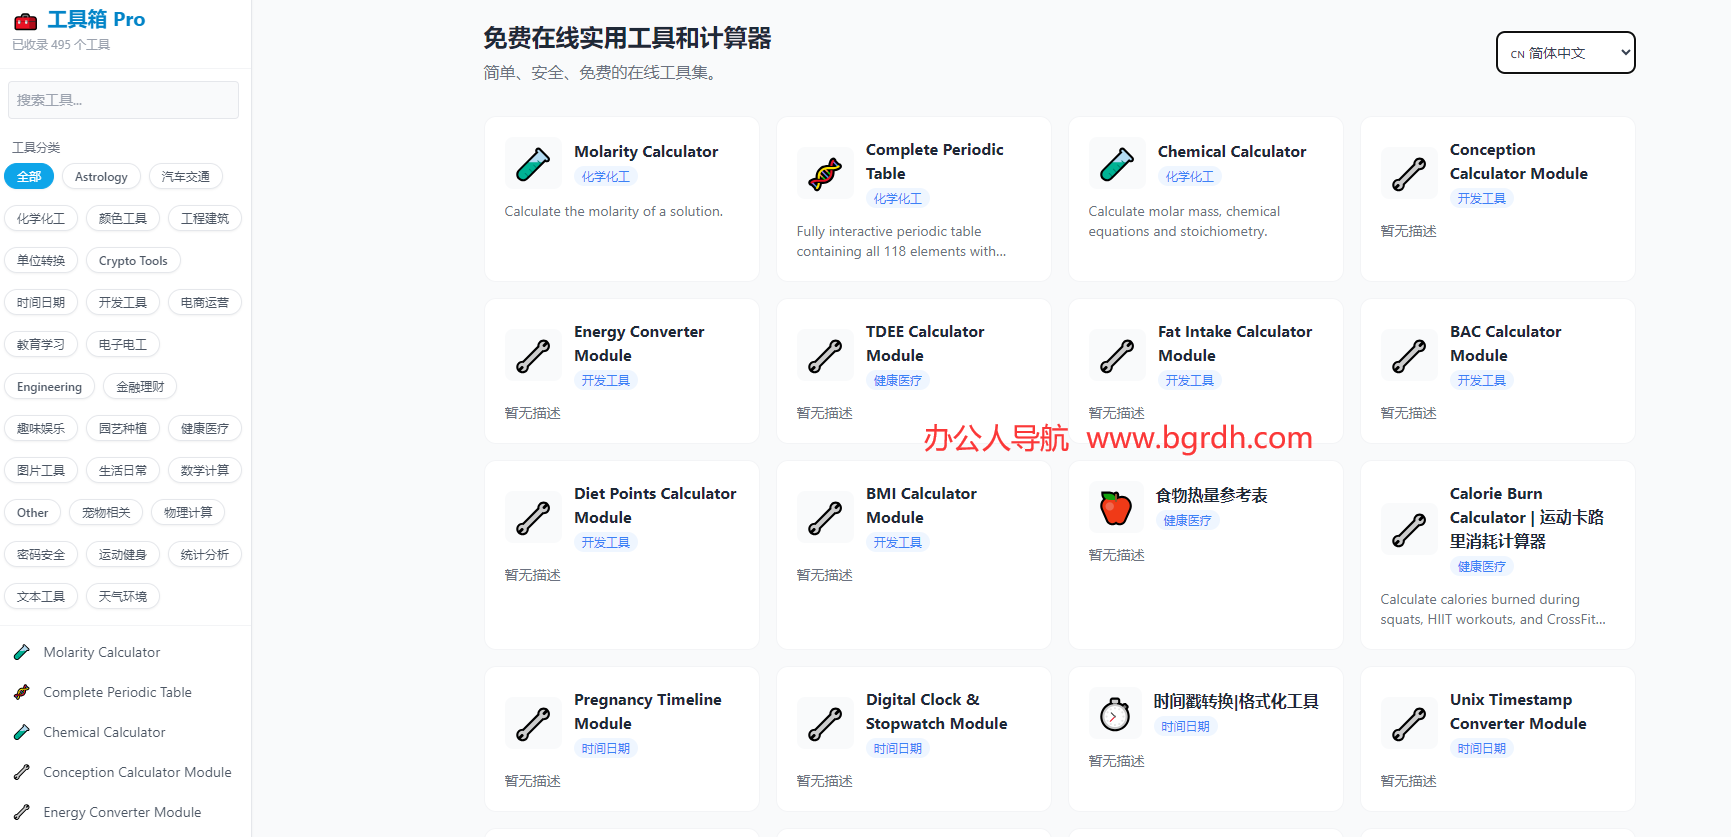Open Conception Calculator Module sidebar link
The width and height of the screenshot is (1731, 837).
coord(137,772)
